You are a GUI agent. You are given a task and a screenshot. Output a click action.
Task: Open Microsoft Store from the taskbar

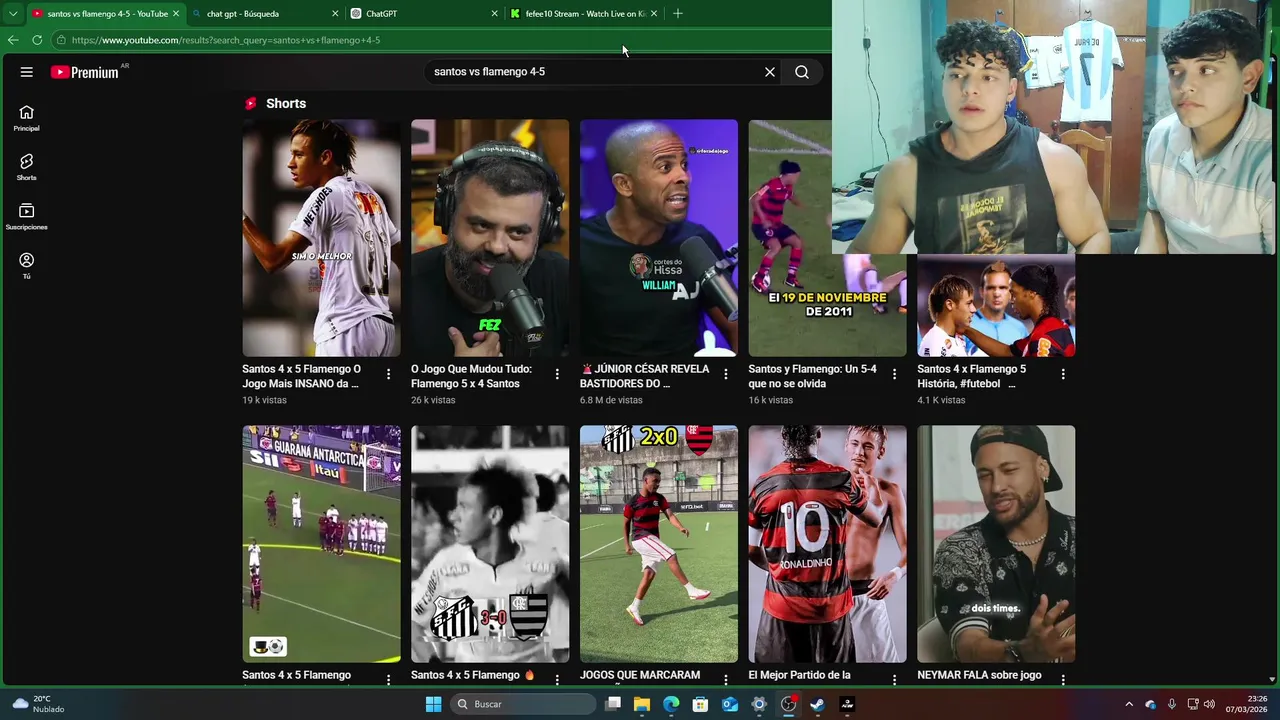(701, 704)
